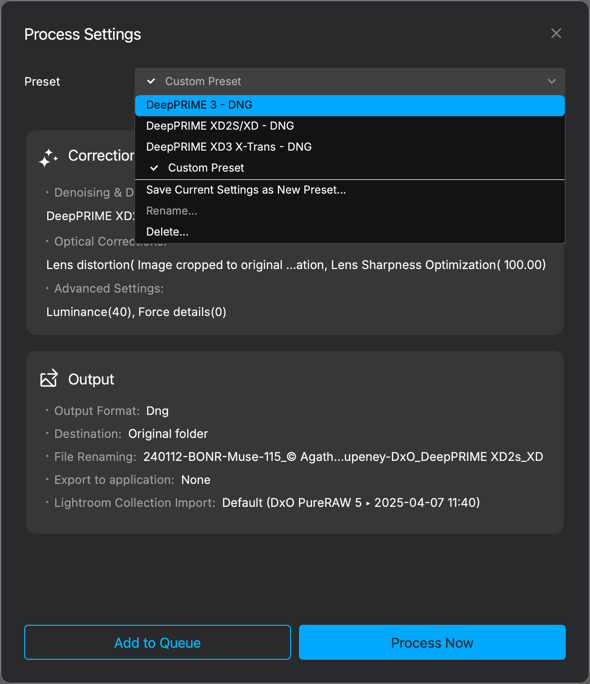Click the Output export icon
The height and width of the screenshot is (684, 590).
click(x=49, y=378)
